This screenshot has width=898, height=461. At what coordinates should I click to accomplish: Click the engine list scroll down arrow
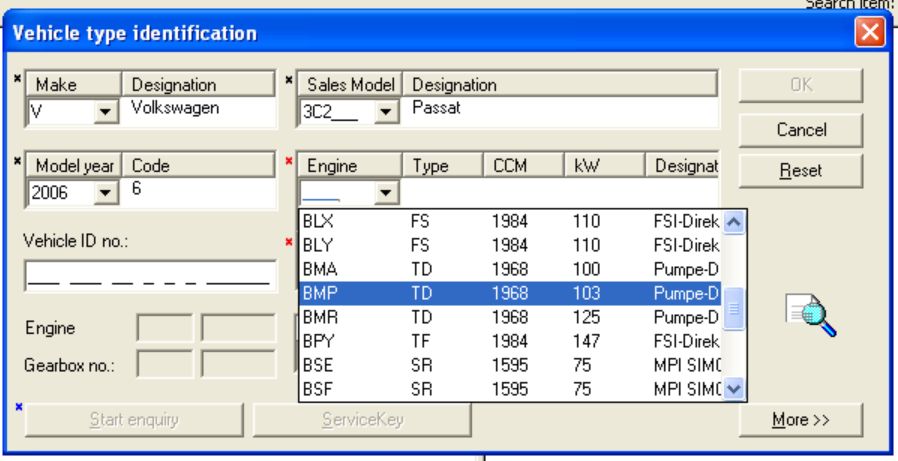(x=734, y=389)
